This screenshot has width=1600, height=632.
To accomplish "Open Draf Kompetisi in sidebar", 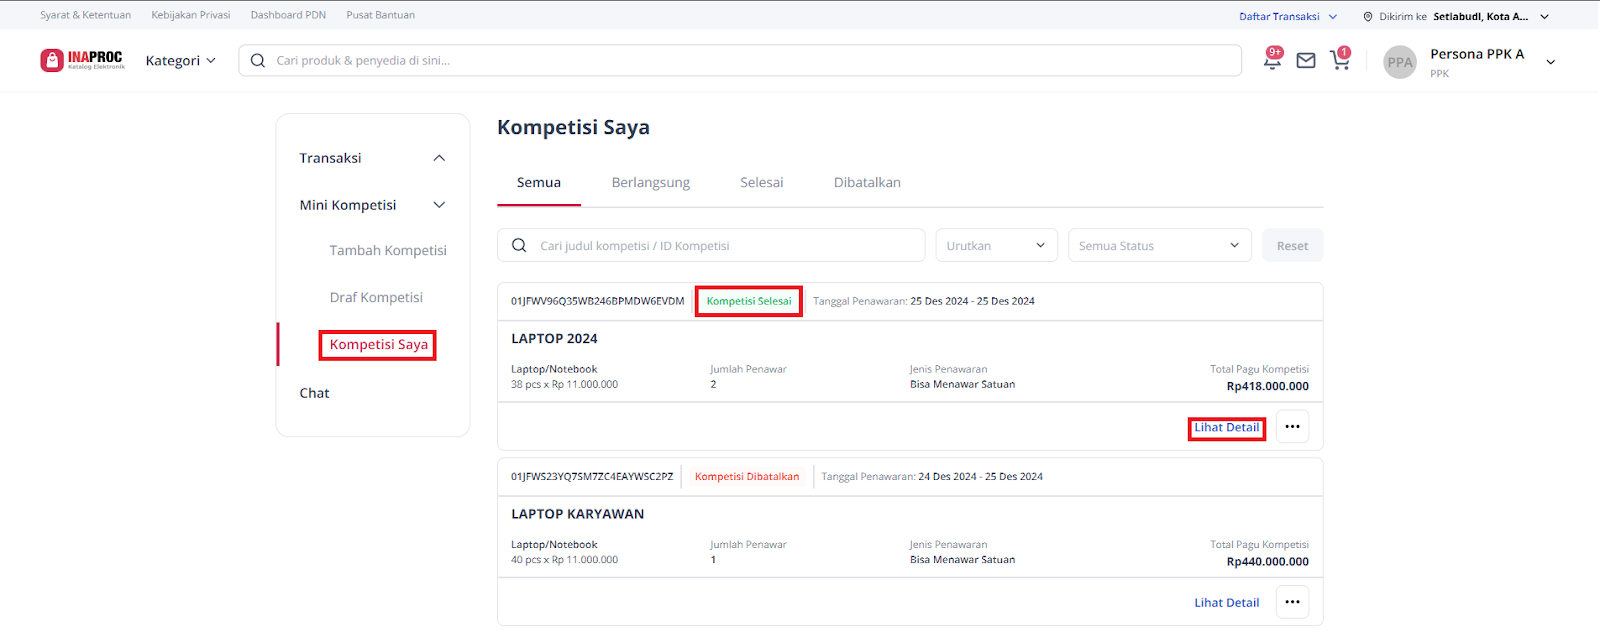I will 376,298.
